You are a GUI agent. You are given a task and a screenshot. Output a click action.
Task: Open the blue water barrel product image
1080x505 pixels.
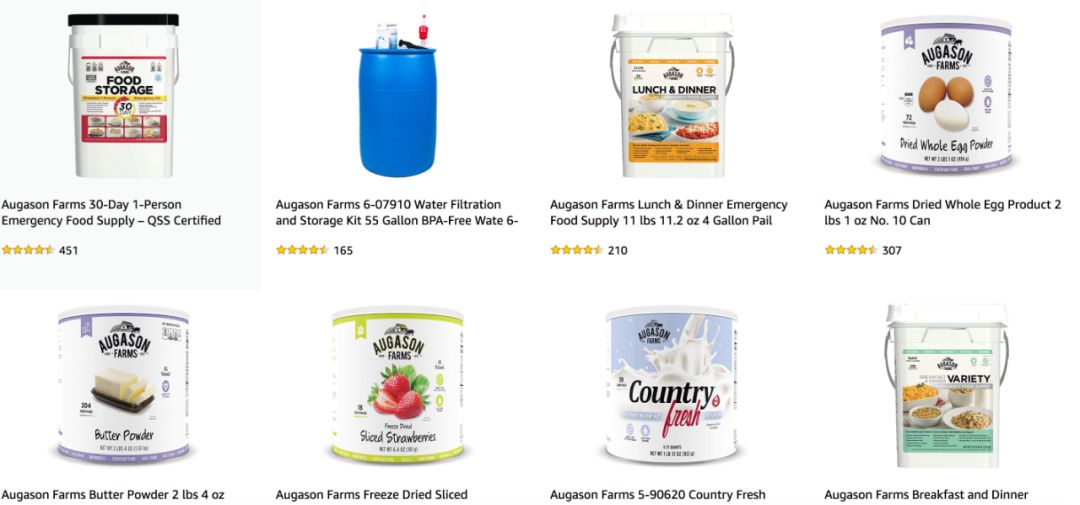click(397, 95)
